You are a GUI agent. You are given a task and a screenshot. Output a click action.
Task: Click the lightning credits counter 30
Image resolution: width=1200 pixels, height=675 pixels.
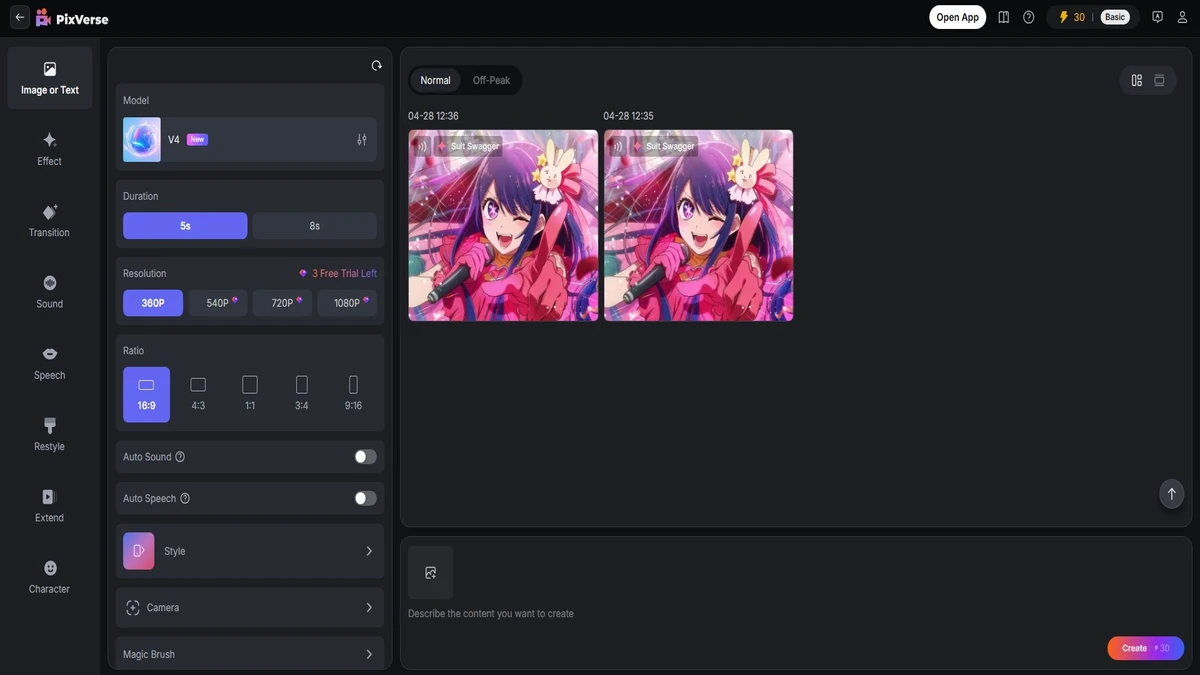pyautogui.click(x=1071, y=17)
